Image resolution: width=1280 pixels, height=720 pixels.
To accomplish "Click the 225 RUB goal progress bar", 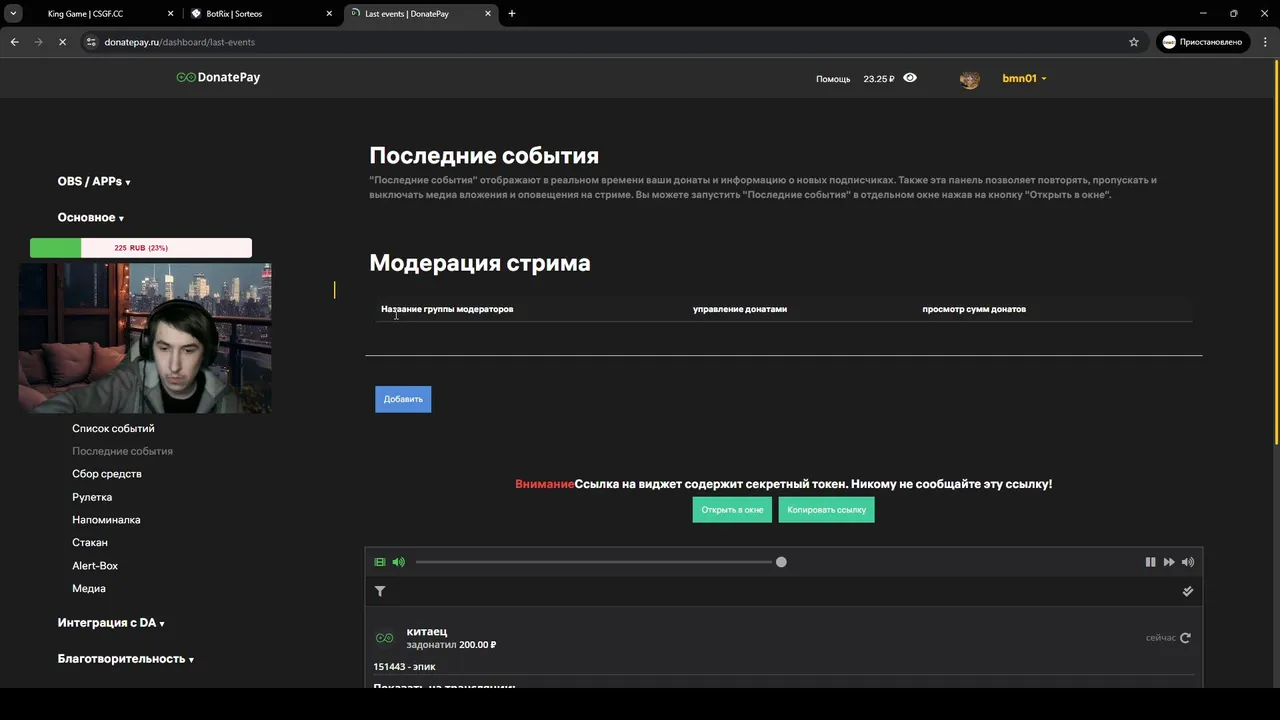I will coord(141,248).
